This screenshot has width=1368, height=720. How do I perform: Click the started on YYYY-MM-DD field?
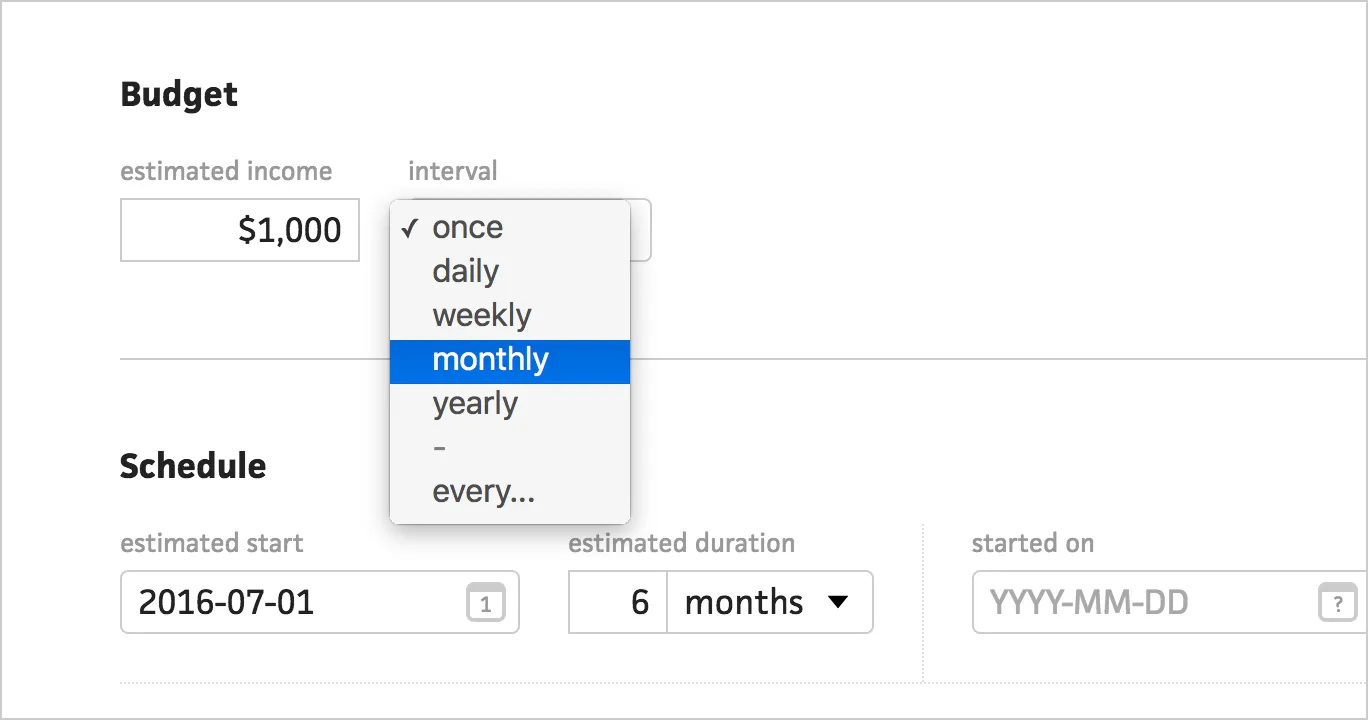pyautogui.click(x=1120, y=602)
